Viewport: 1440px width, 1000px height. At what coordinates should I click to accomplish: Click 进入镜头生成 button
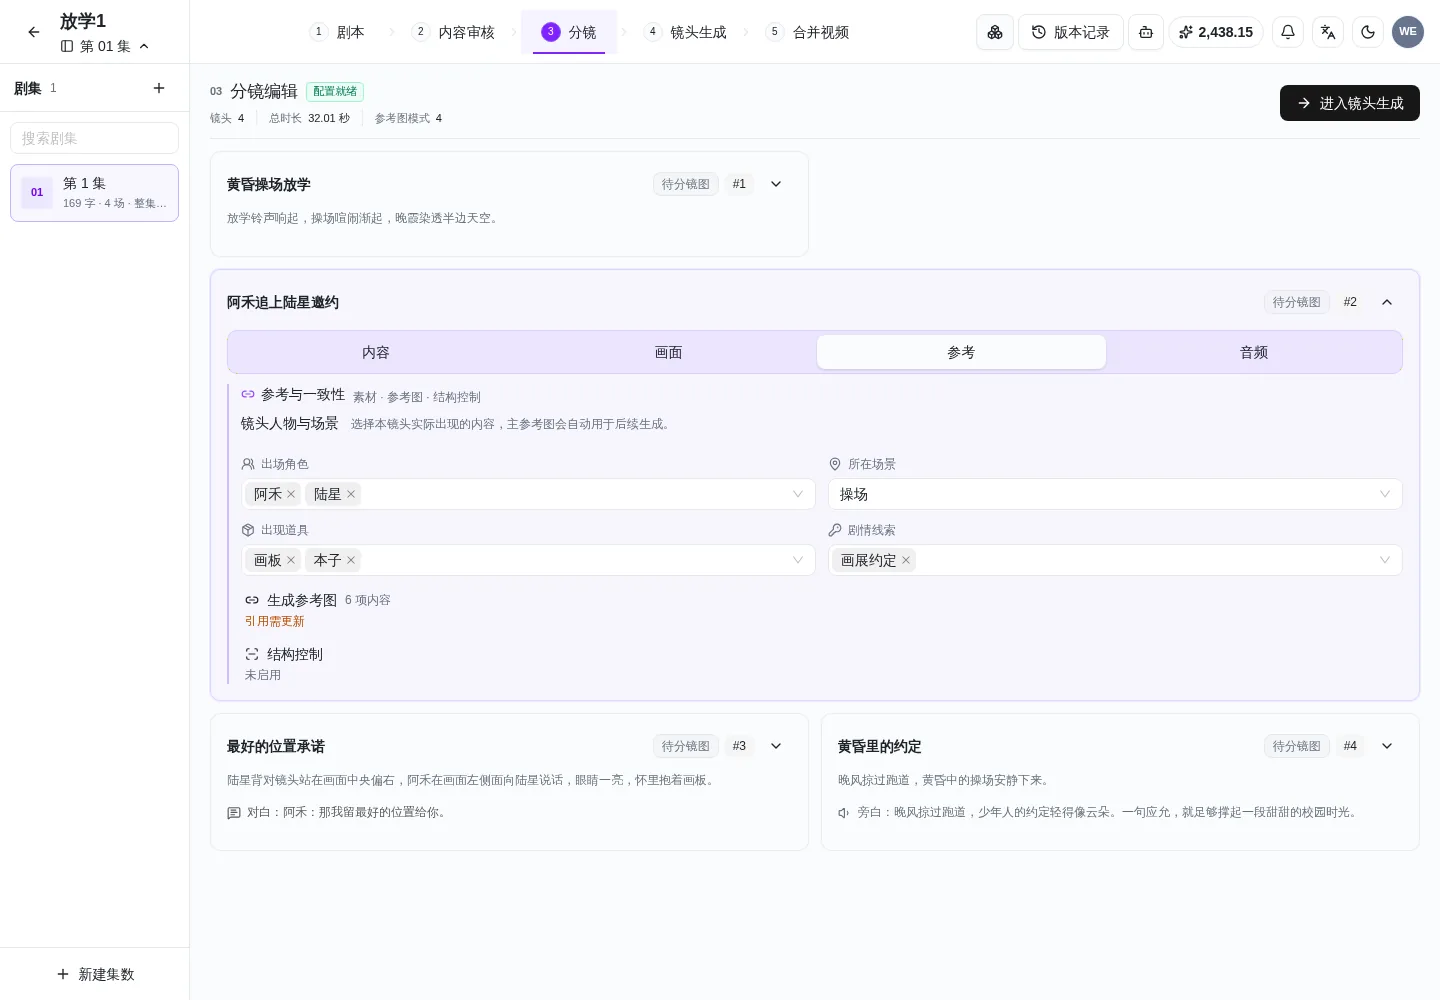click(x=1350, y=103)
